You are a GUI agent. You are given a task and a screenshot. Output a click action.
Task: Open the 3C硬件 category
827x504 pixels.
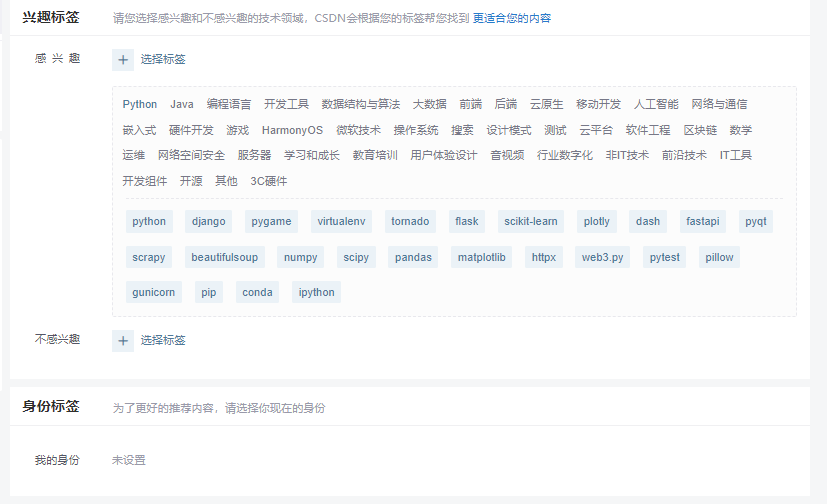pos(268,181)
